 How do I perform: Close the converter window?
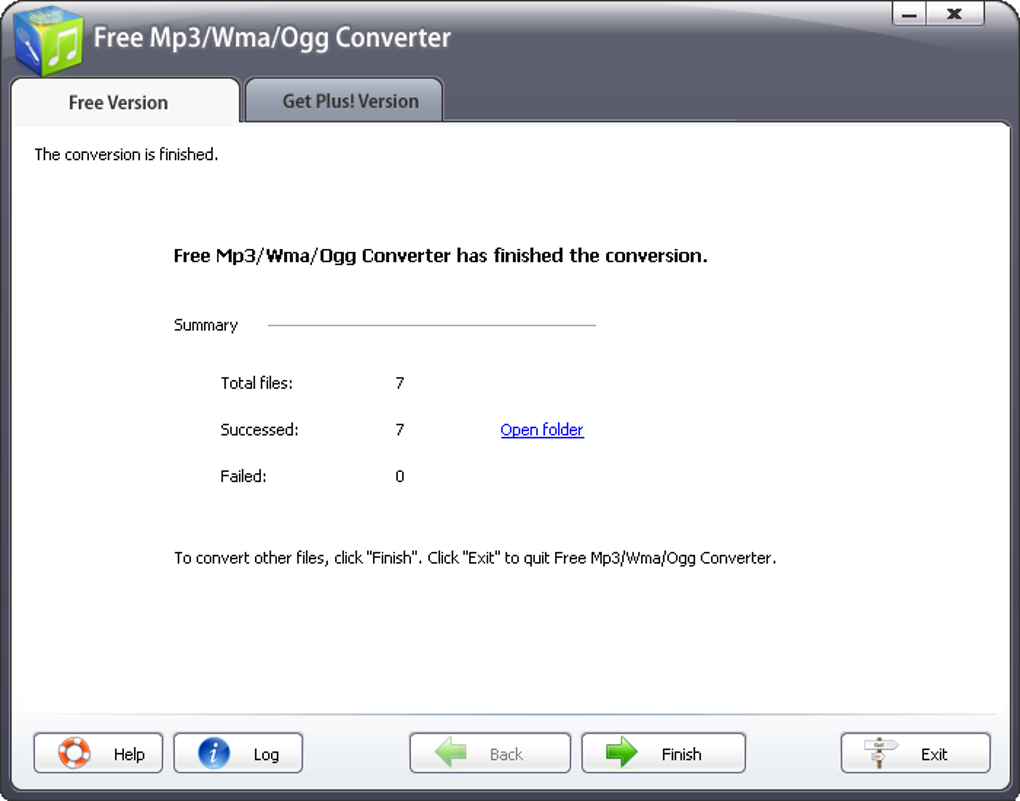click(x=955, y=14)
